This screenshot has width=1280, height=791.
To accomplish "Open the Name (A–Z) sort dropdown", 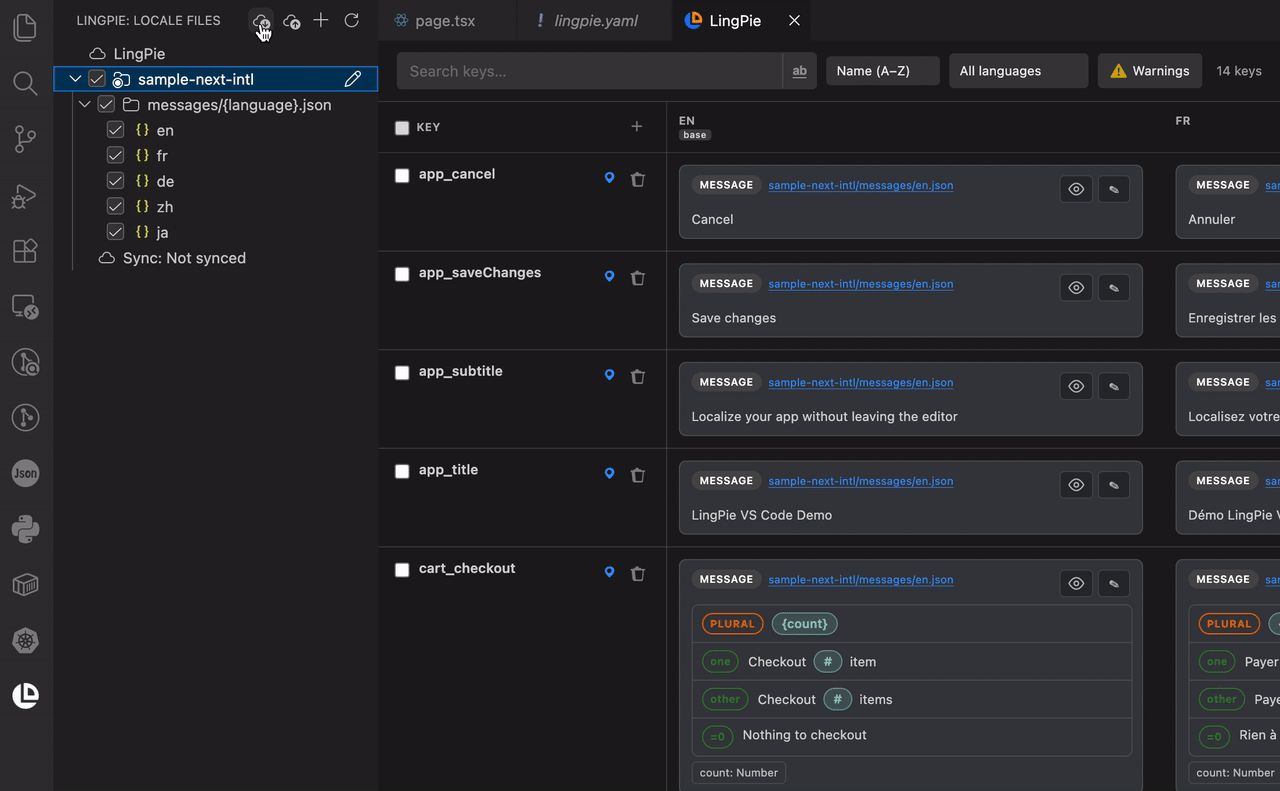I will [883, 71].
